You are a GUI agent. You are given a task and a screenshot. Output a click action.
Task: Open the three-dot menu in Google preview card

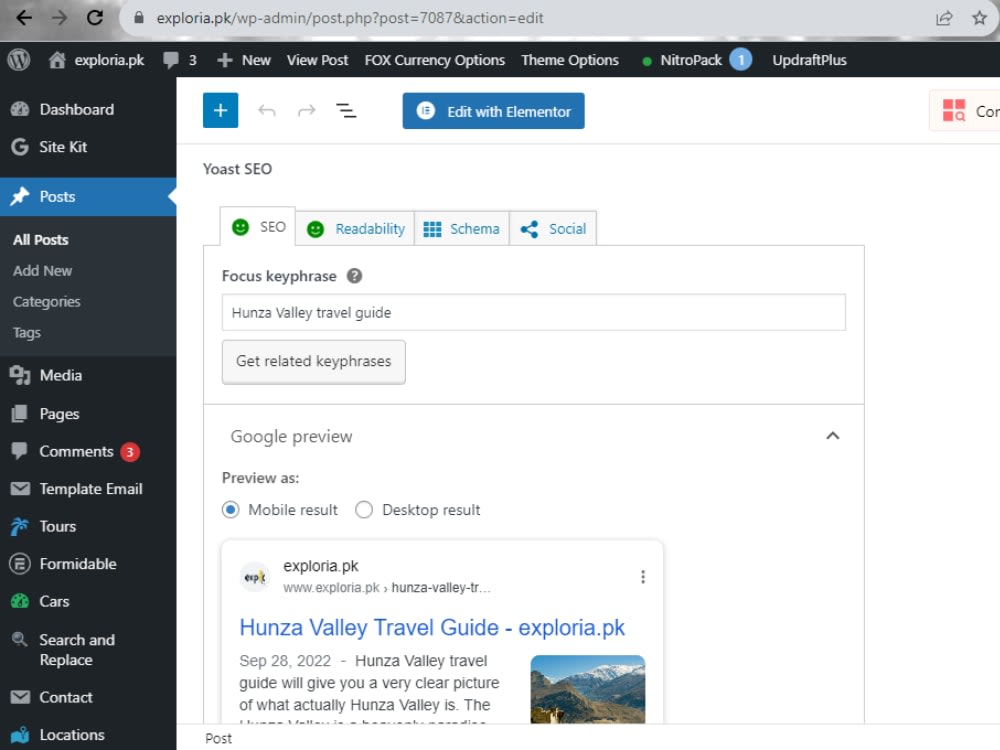coord(643,577)
